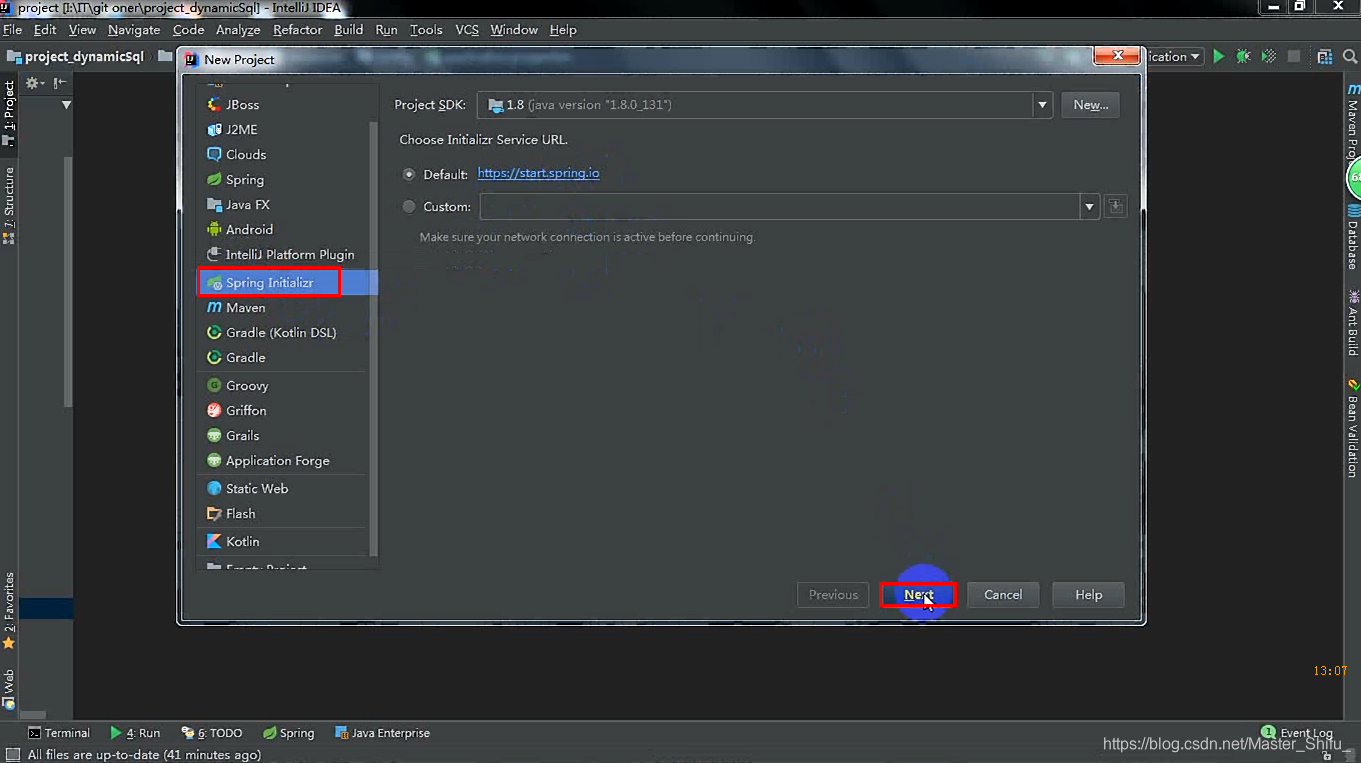Open the Database side panel tab
The image size is (1361, 763).
point(1352,236)
